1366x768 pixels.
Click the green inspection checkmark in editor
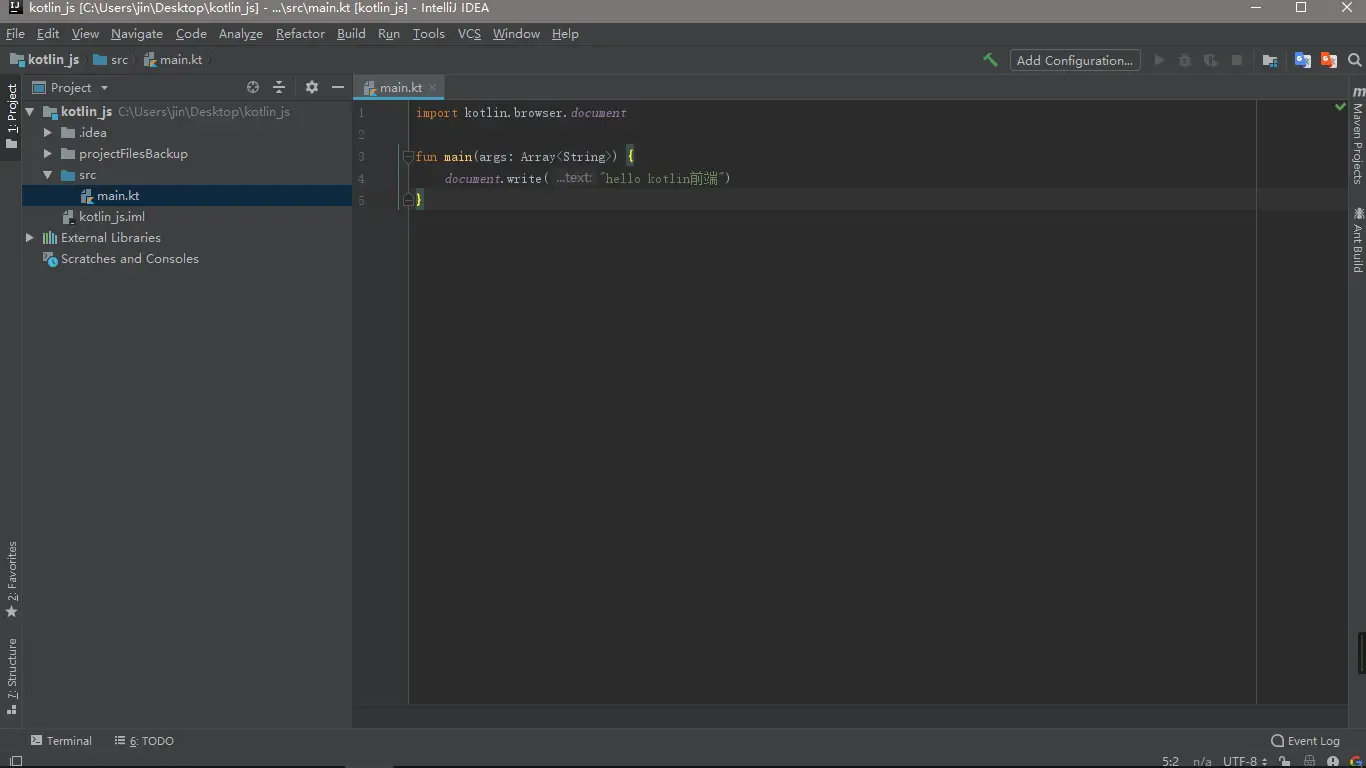coord(1340,106)
